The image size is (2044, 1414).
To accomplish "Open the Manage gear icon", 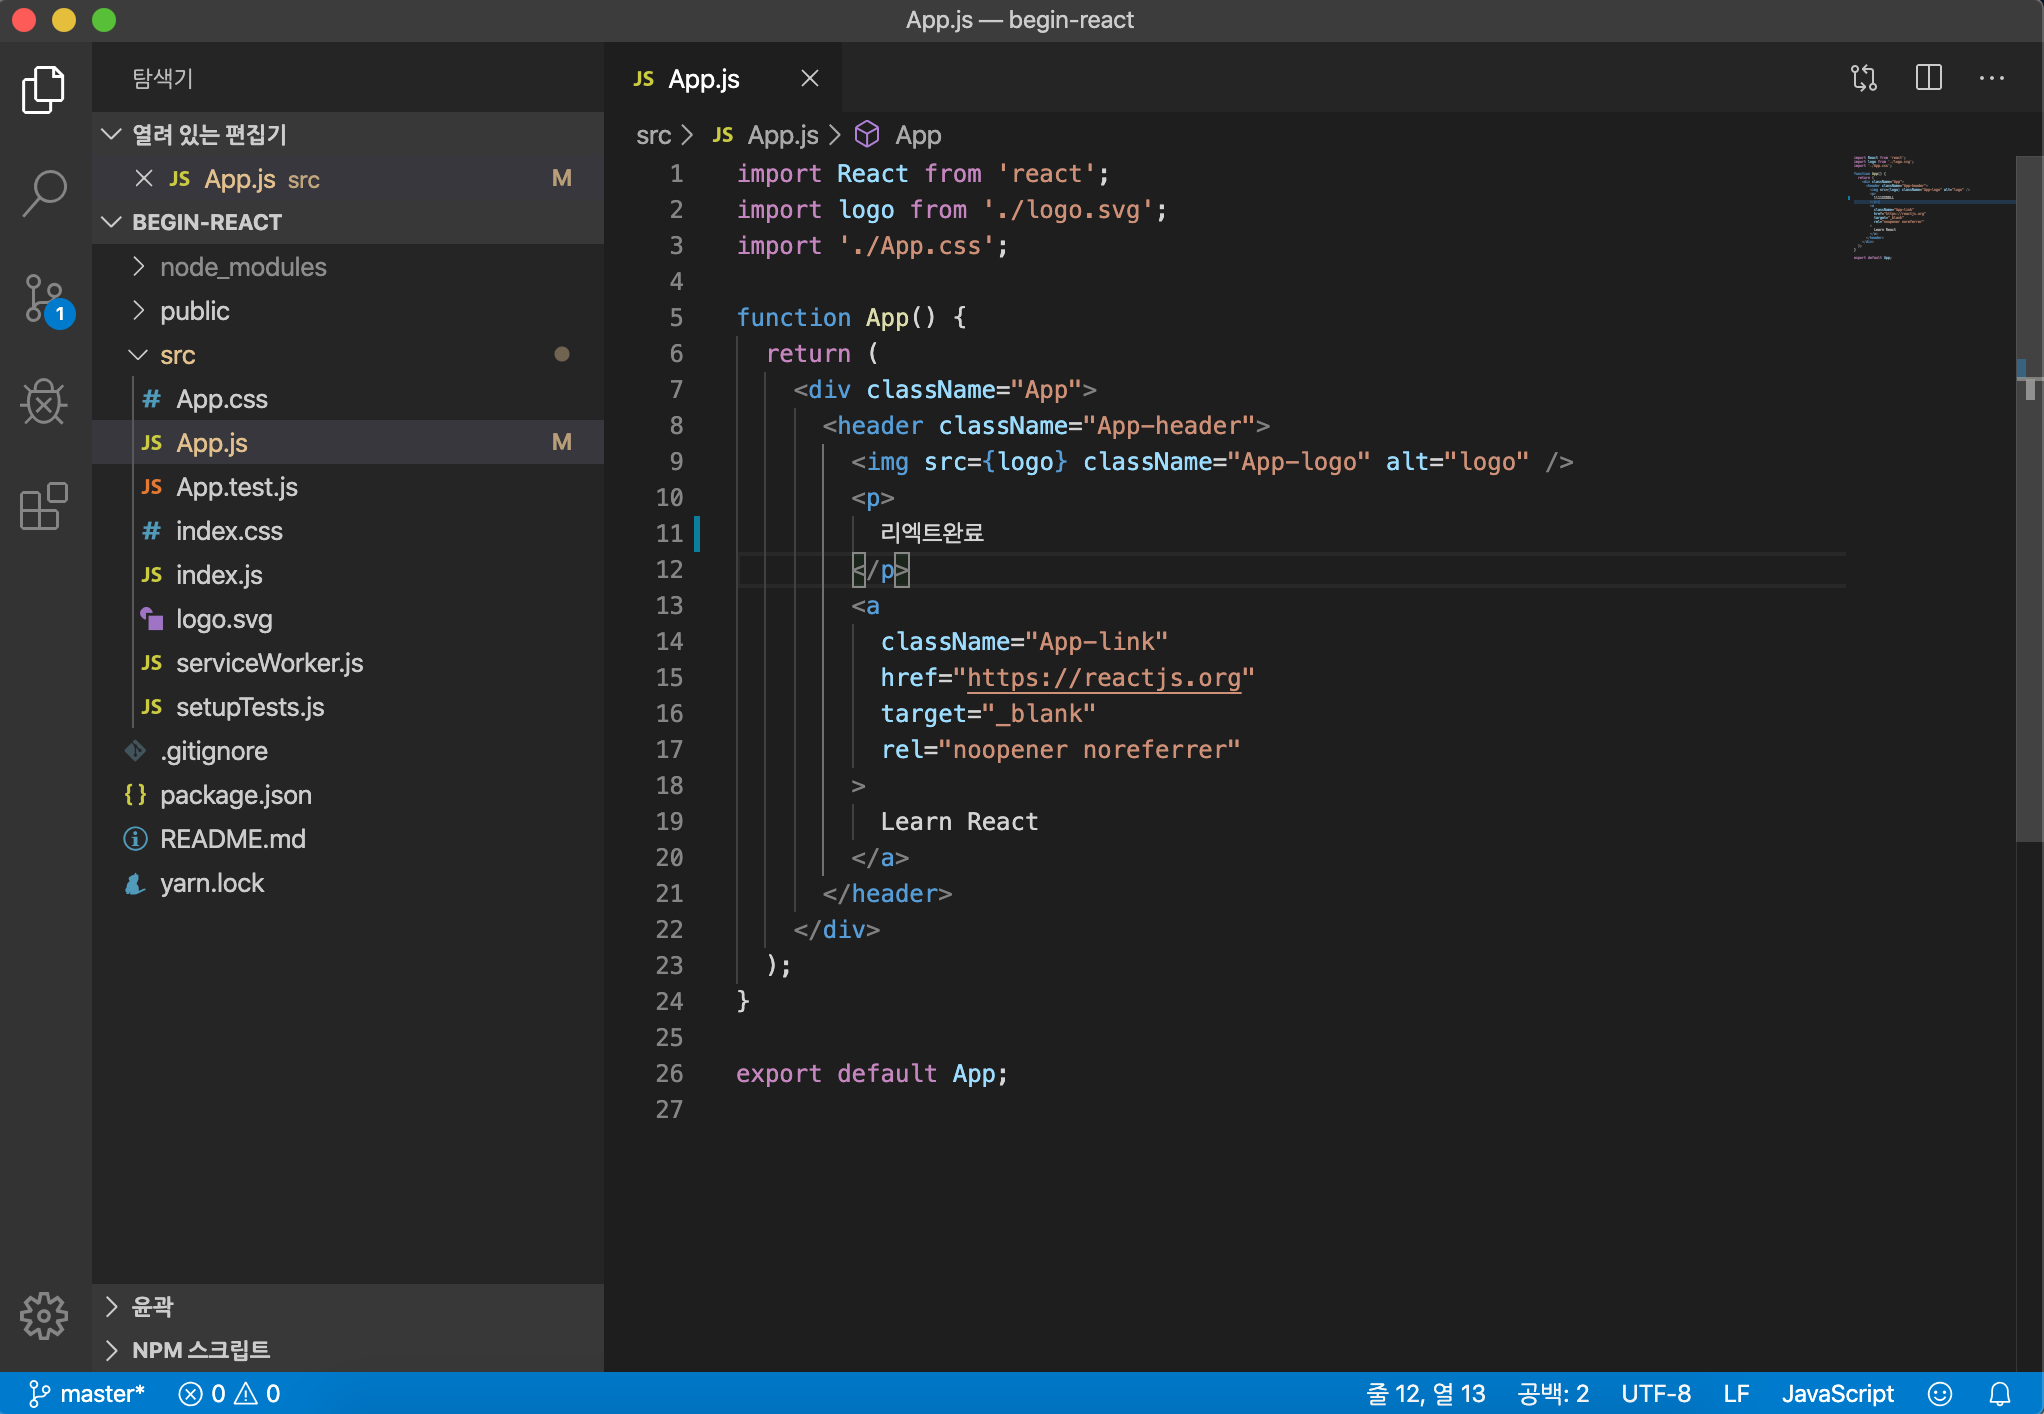I will [x=44, y=1315].
